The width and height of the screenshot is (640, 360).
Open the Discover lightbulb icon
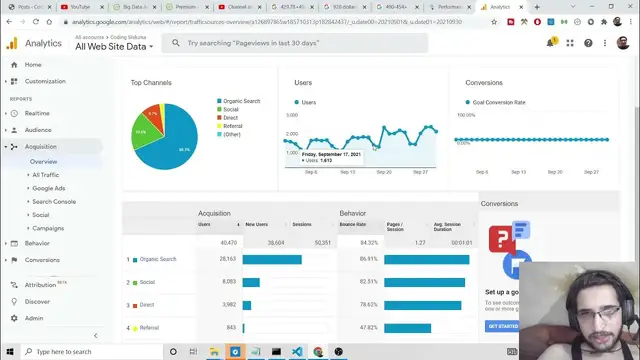click(14, 302)
